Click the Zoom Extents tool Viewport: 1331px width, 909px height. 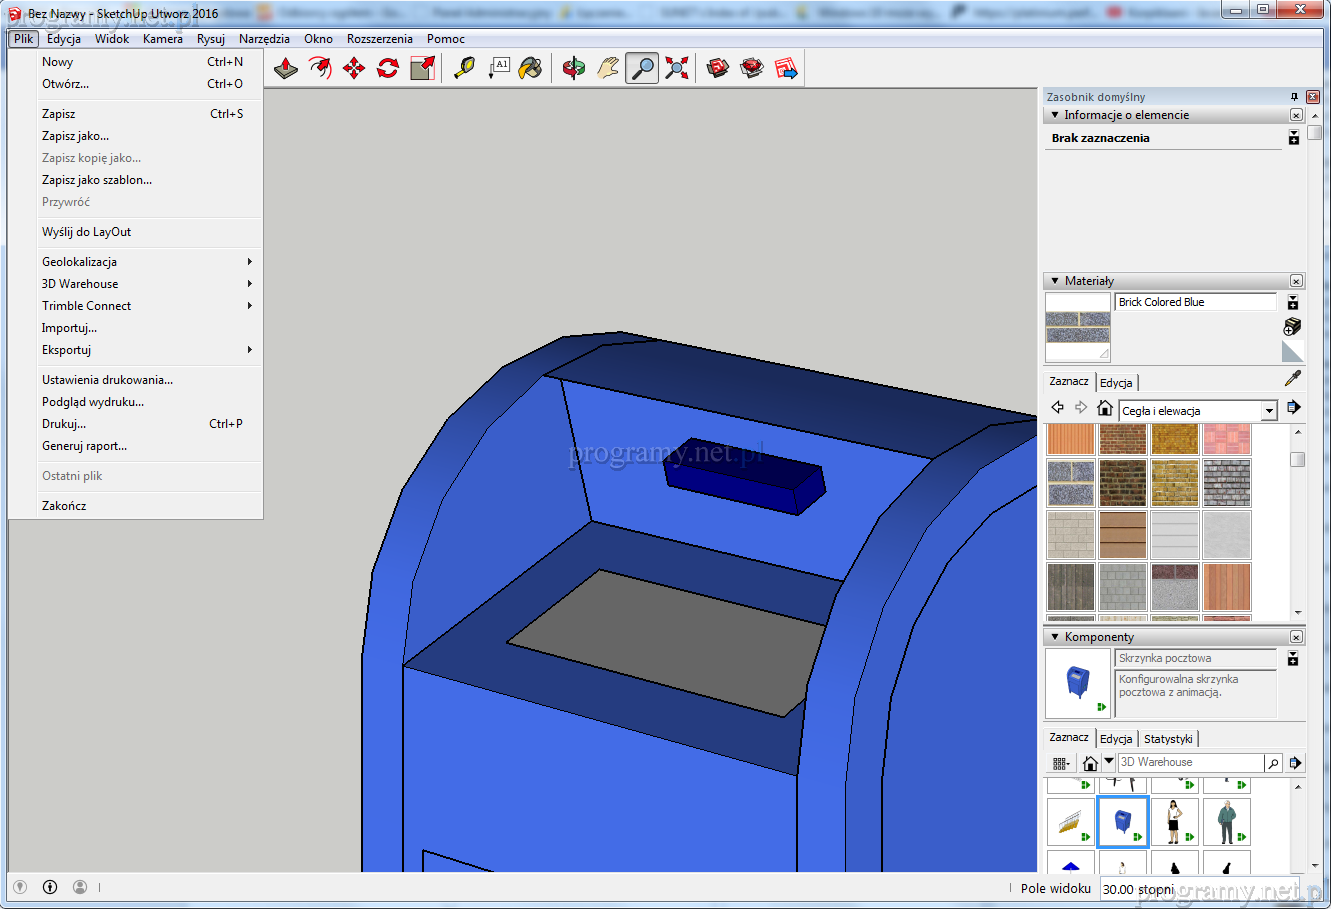coord(677,68)
